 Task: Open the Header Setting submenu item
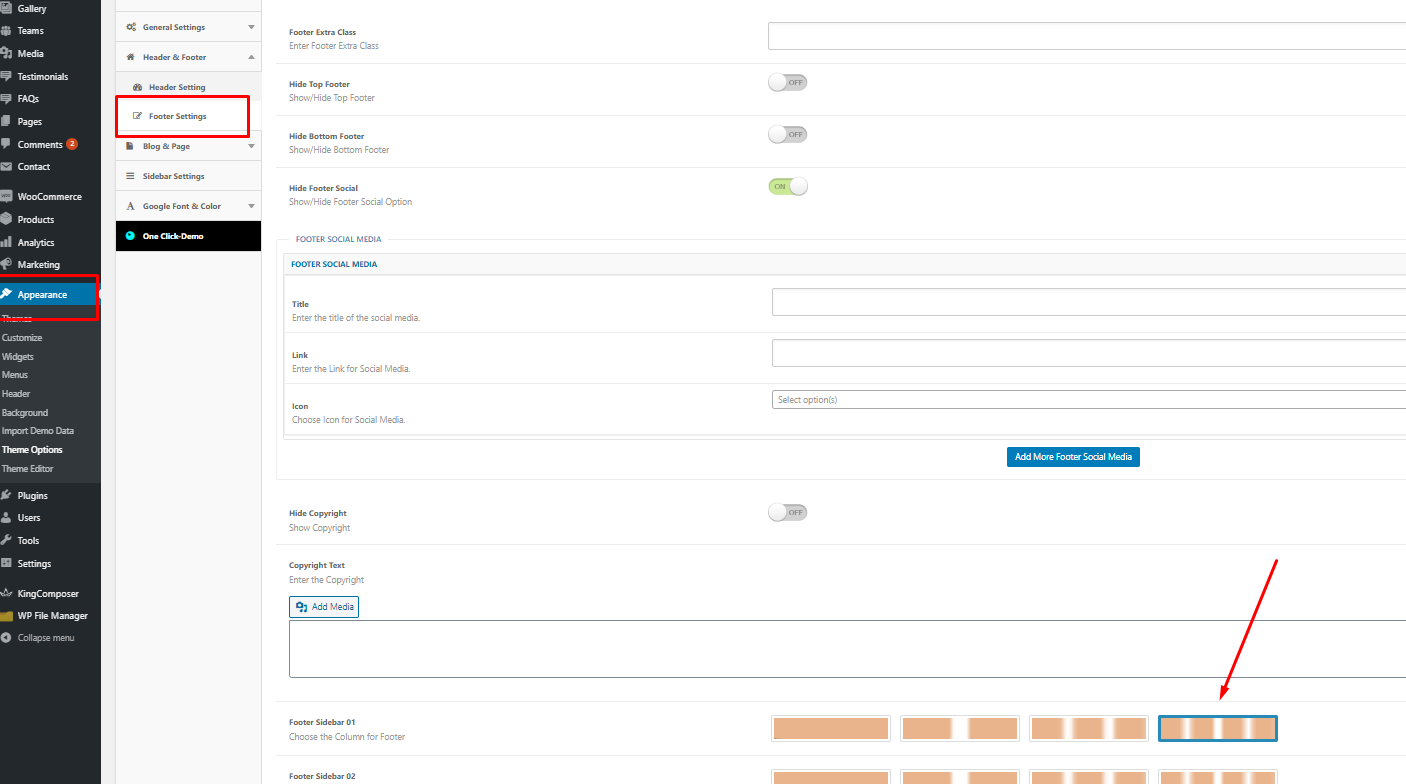click(x=177, y=87)
